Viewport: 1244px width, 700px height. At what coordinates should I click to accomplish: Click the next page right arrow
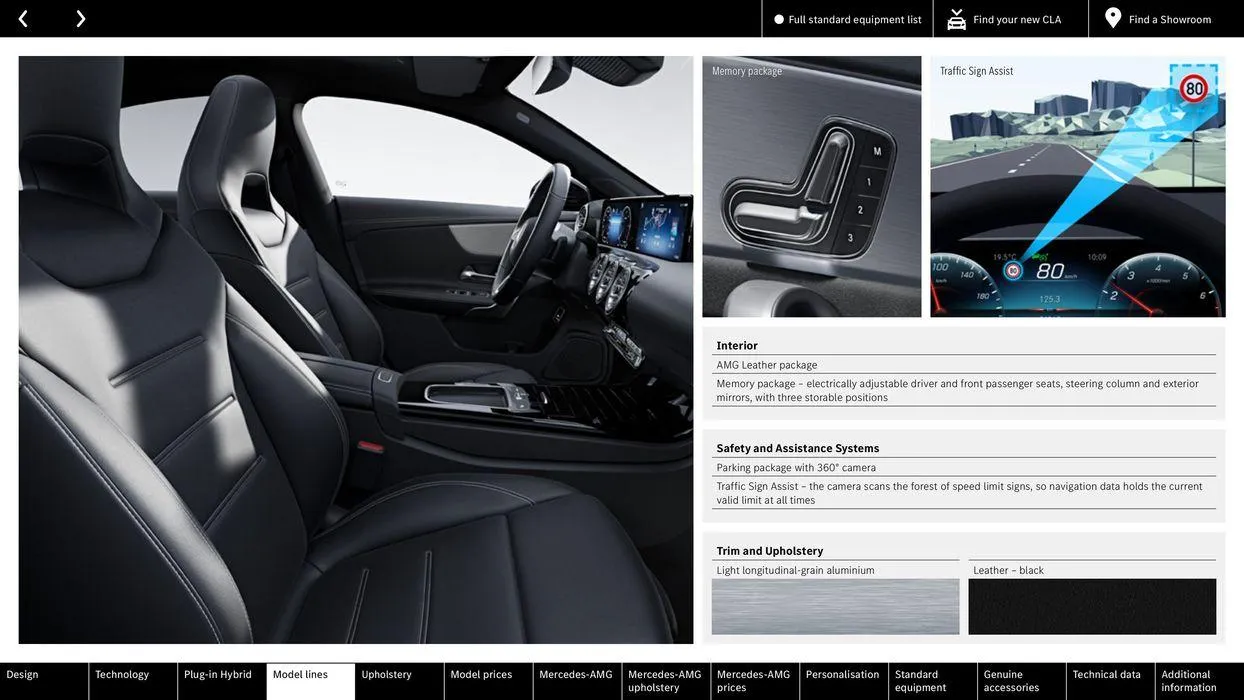coord(80,19)
